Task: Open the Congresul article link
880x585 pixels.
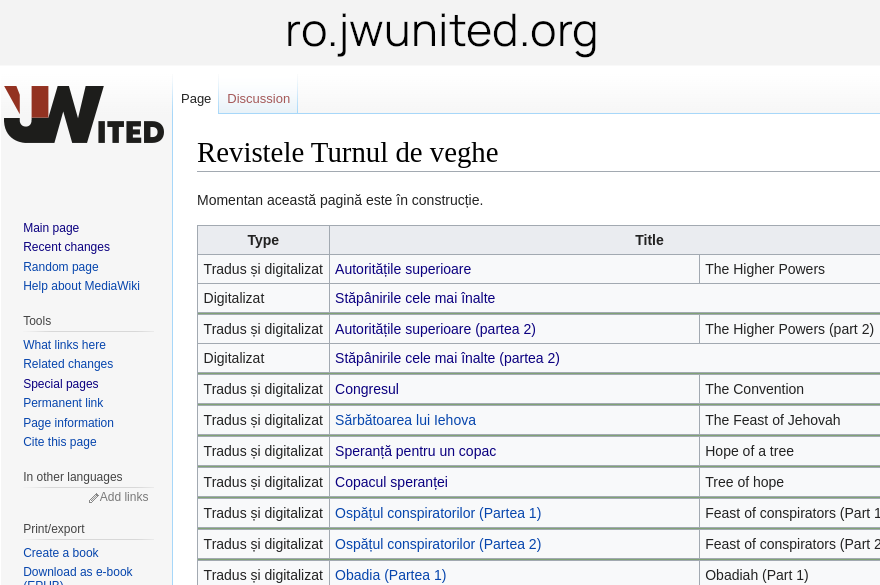Action: (x=367, y=389)
